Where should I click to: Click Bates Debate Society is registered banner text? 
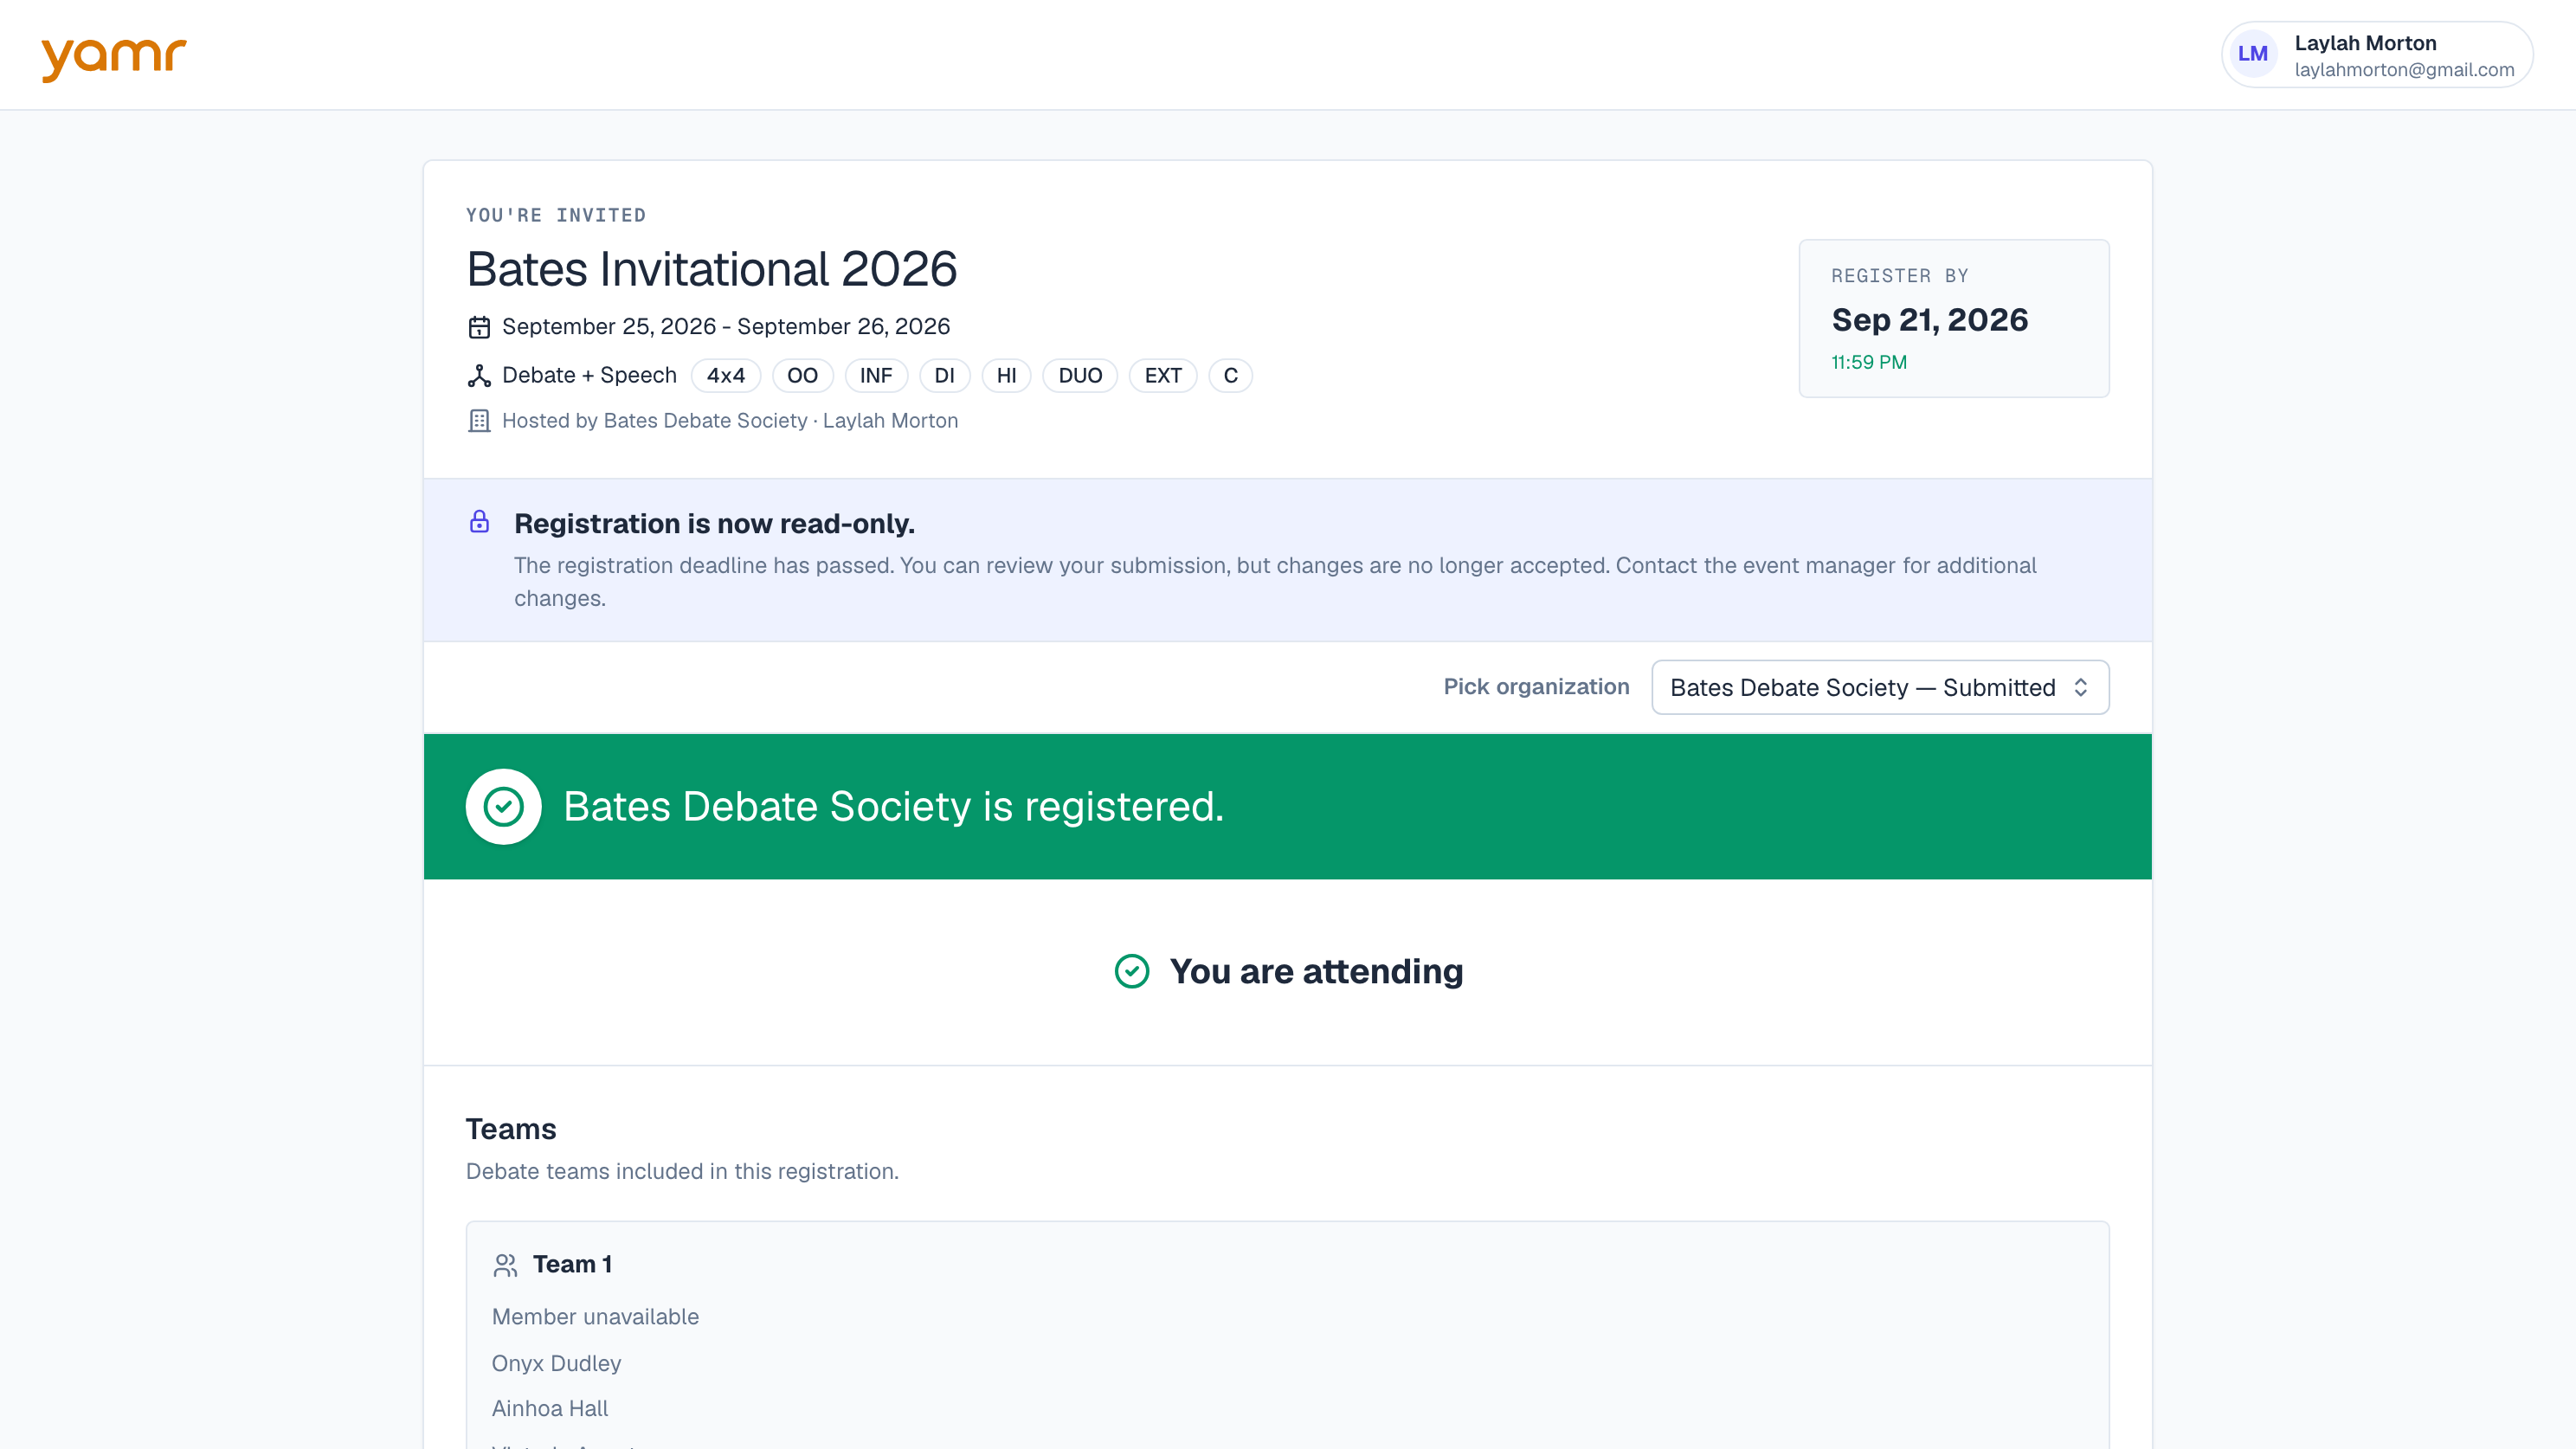pyautogui.click(x=893, y=807)
